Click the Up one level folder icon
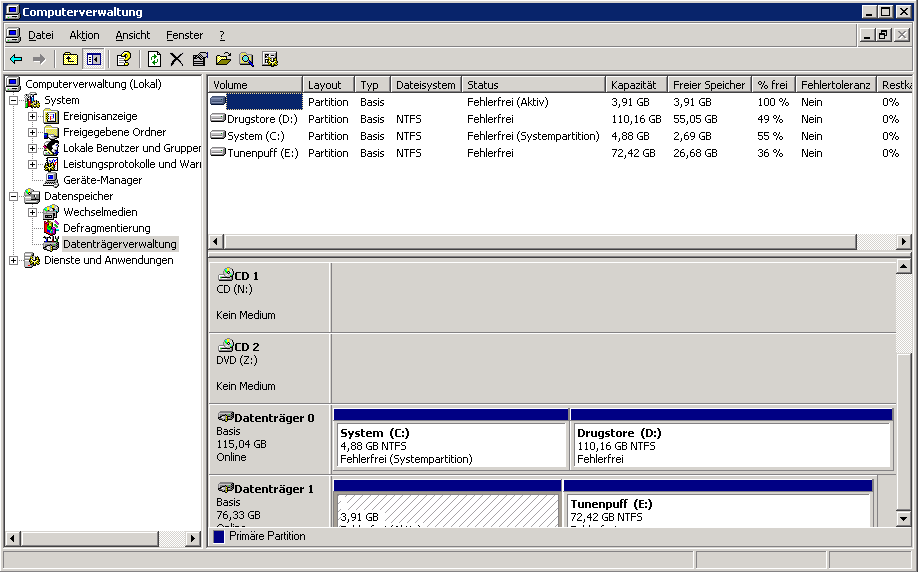The width and height of the screenshot is (918, 572). [x=70, y=59]
